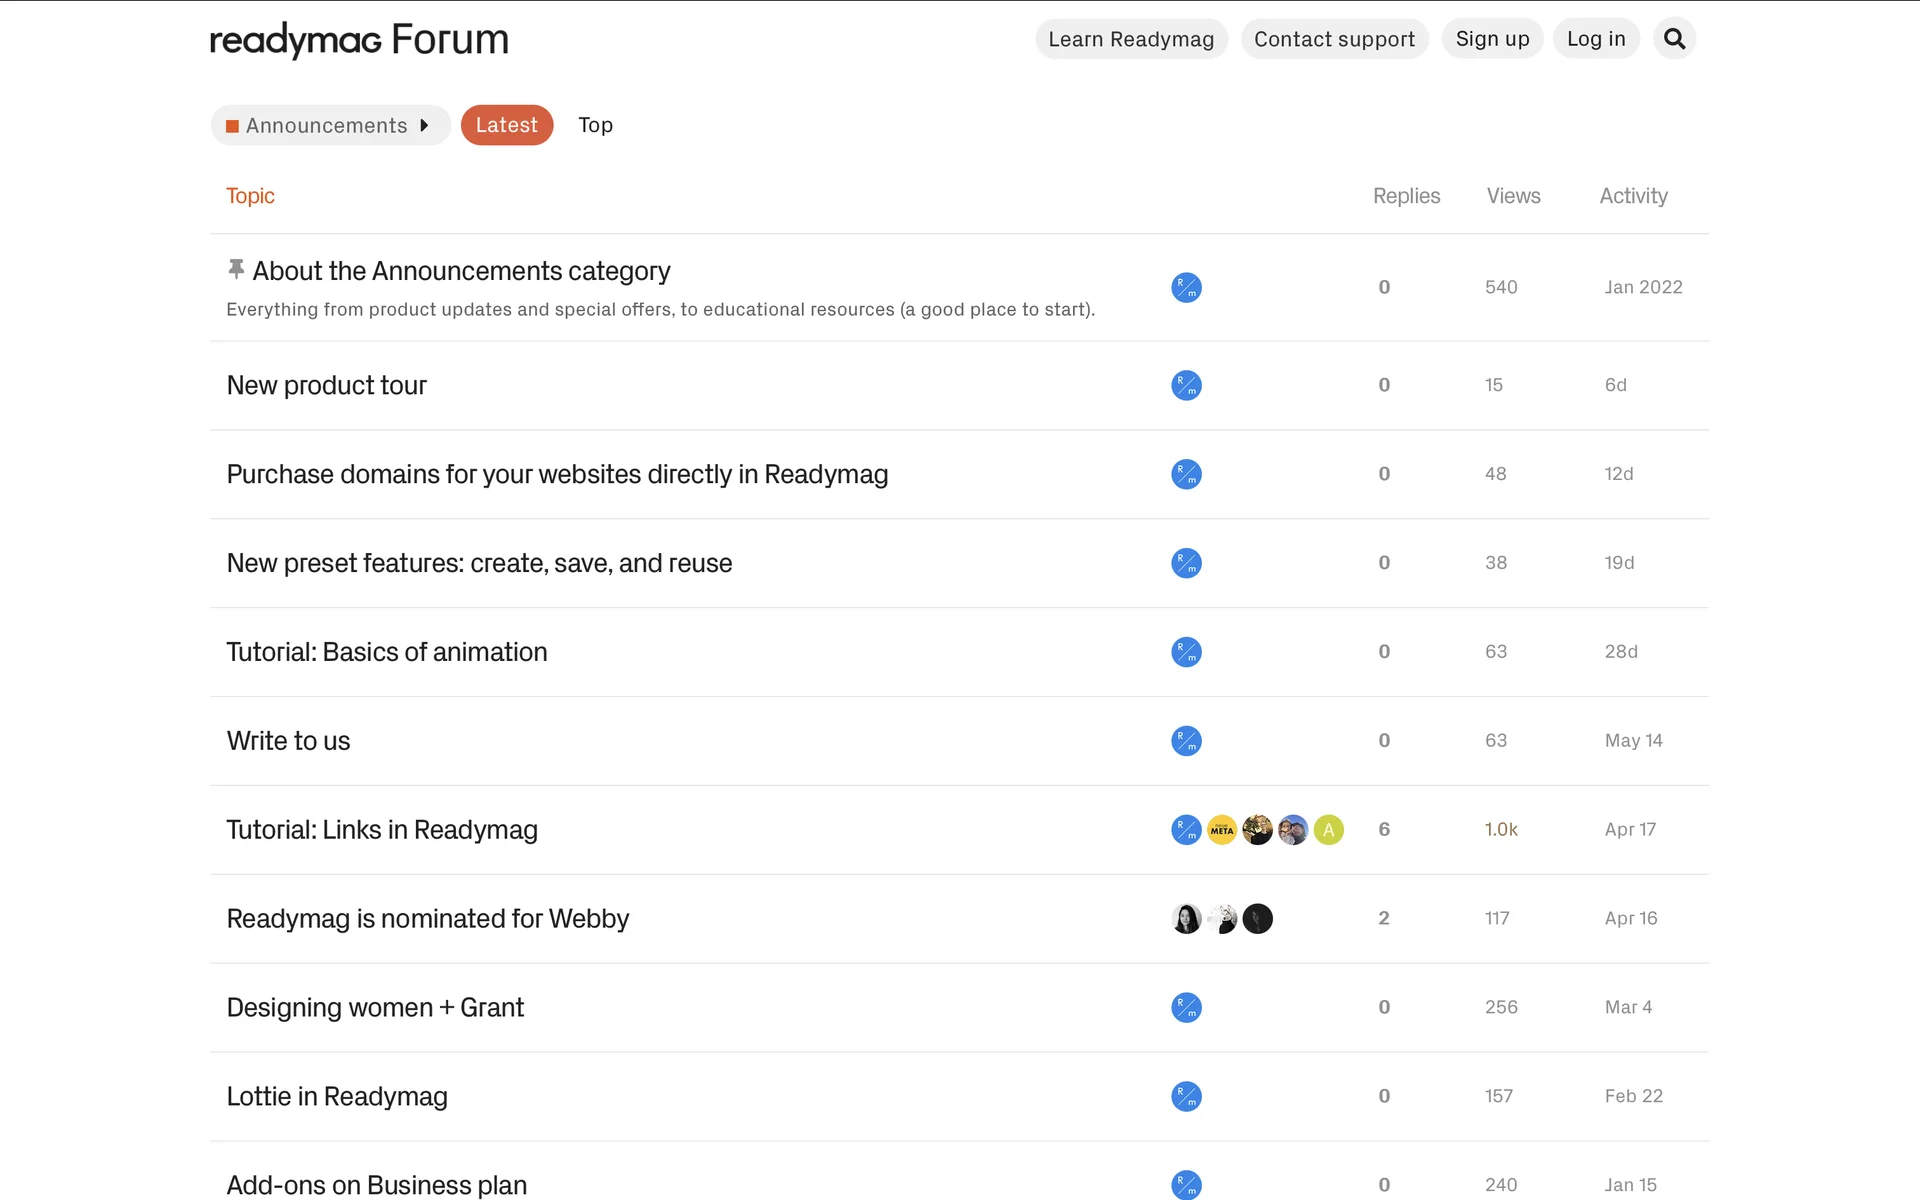
Task: Click first poster avatar on Webby topic
Action: coord(1186,919)
